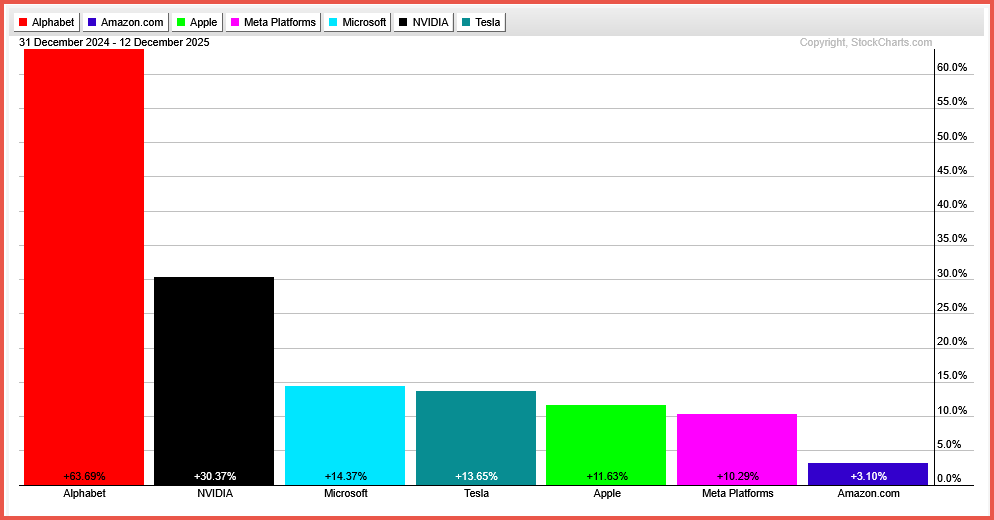This screenshot has height=520, width=994.
Task: Hide NVIDIA series via legend button
Action: [x=424, y=22]
